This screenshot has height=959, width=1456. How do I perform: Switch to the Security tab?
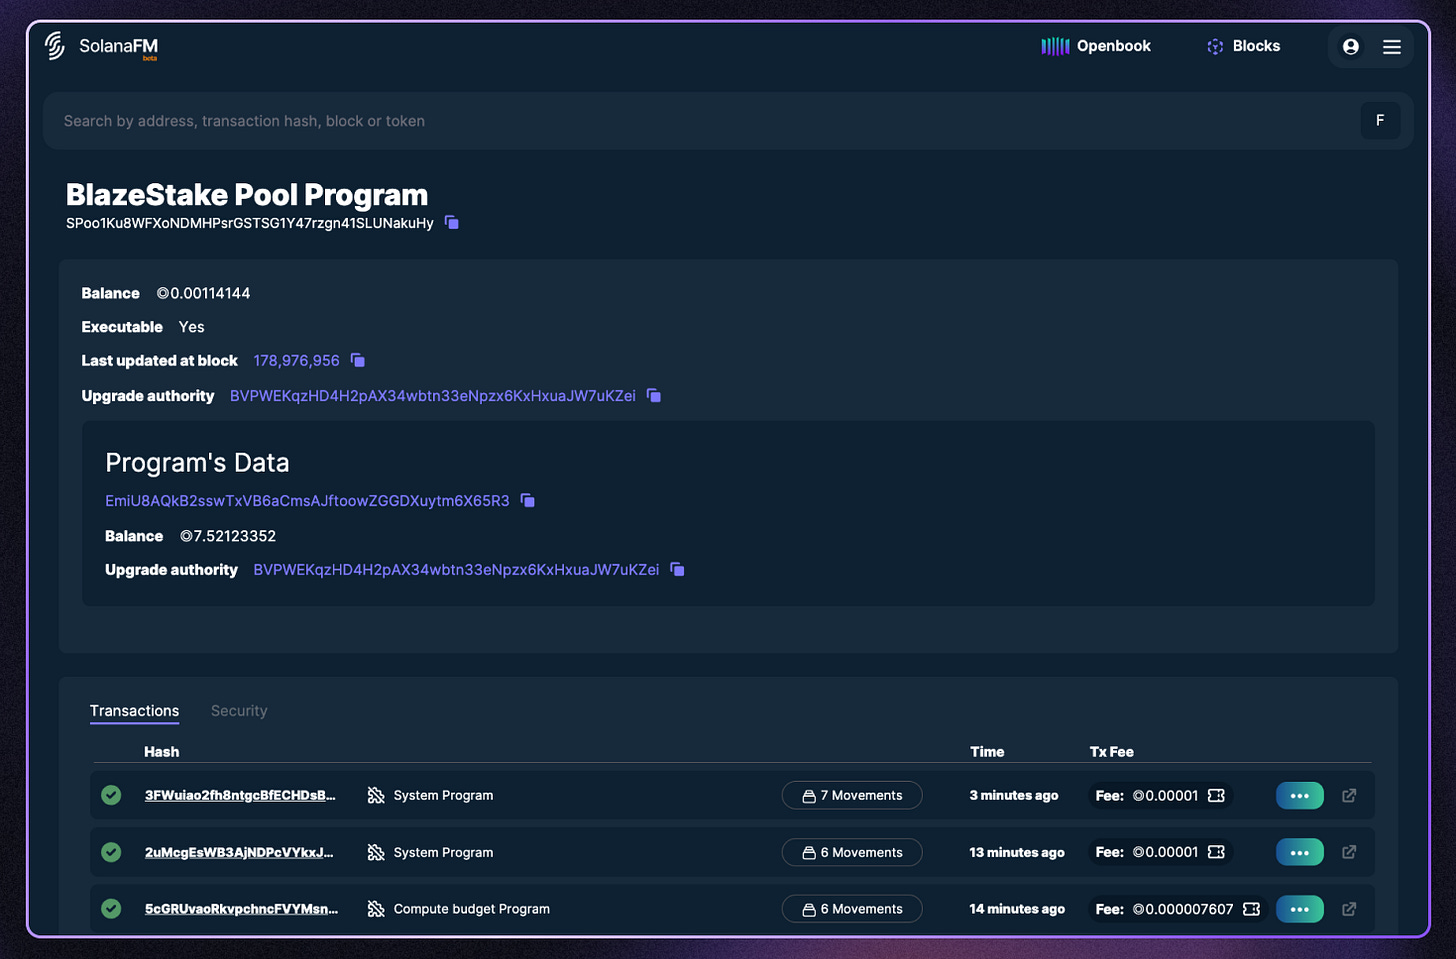coord(239,711)
